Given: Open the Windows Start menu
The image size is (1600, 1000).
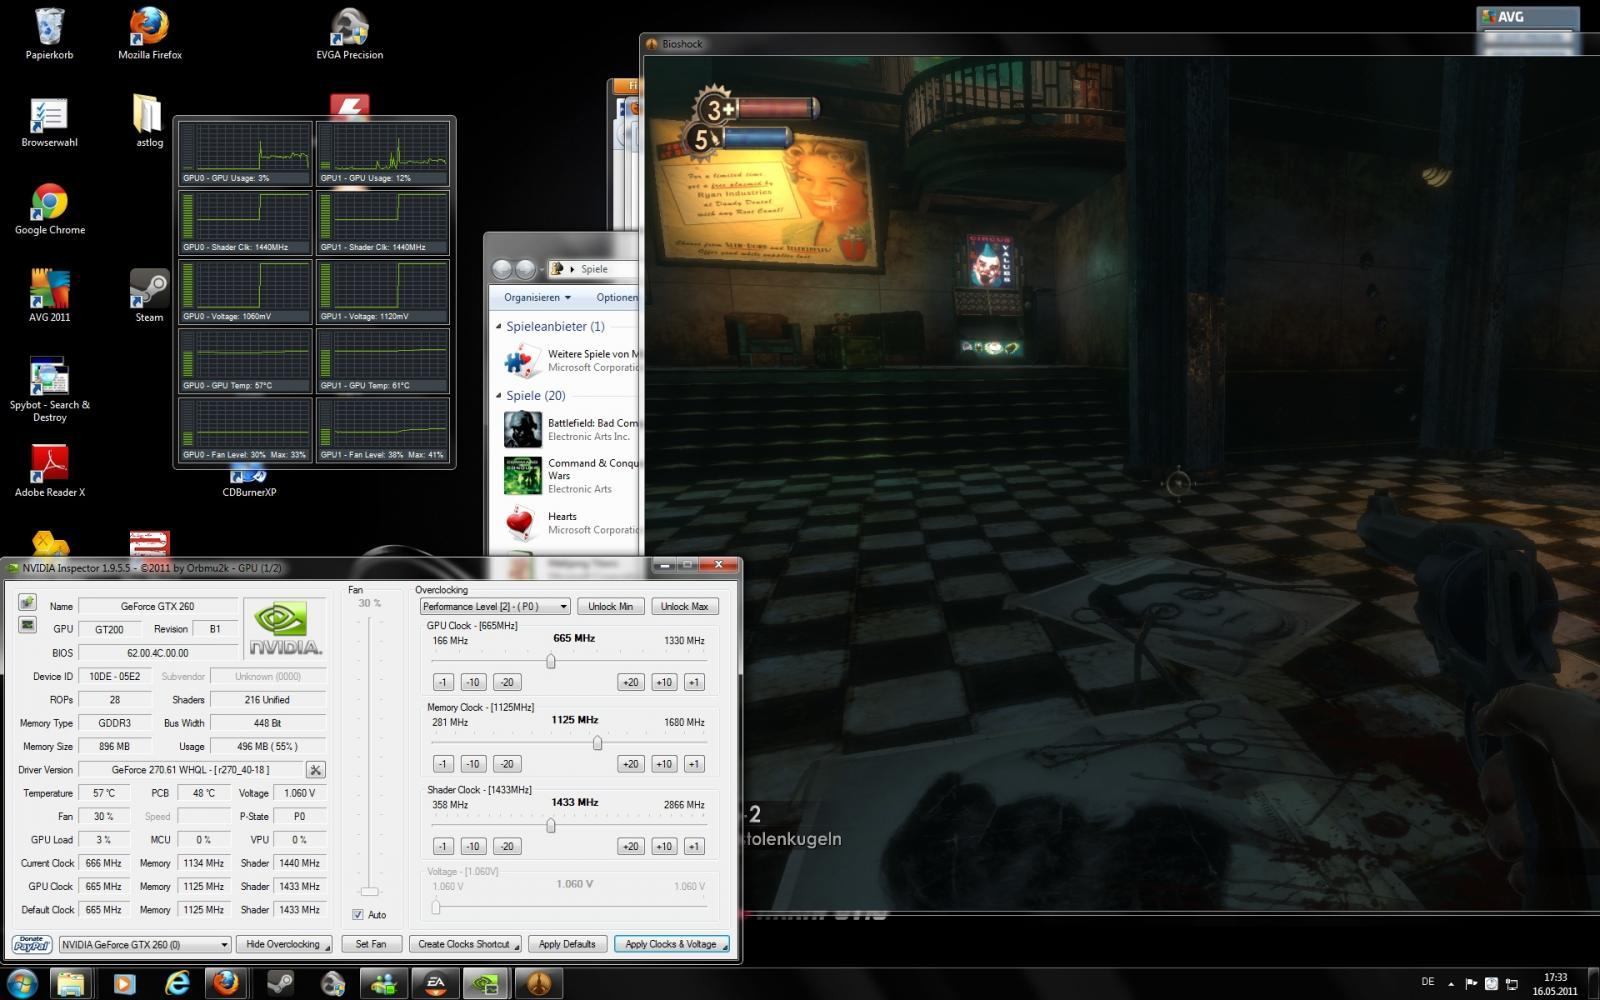Looking at the screenshot, I should tap(22, 983).
